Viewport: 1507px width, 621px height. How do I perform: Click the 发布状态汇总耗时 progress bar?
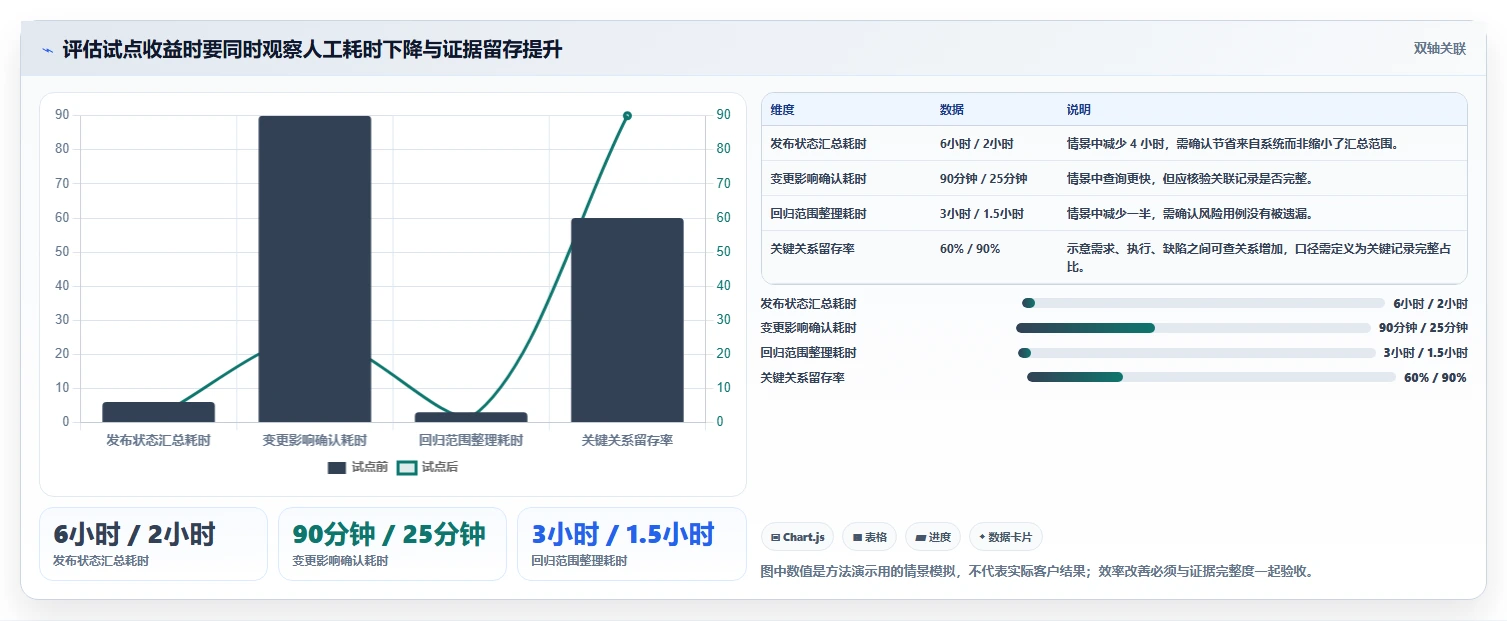(x=1203, y=303)
